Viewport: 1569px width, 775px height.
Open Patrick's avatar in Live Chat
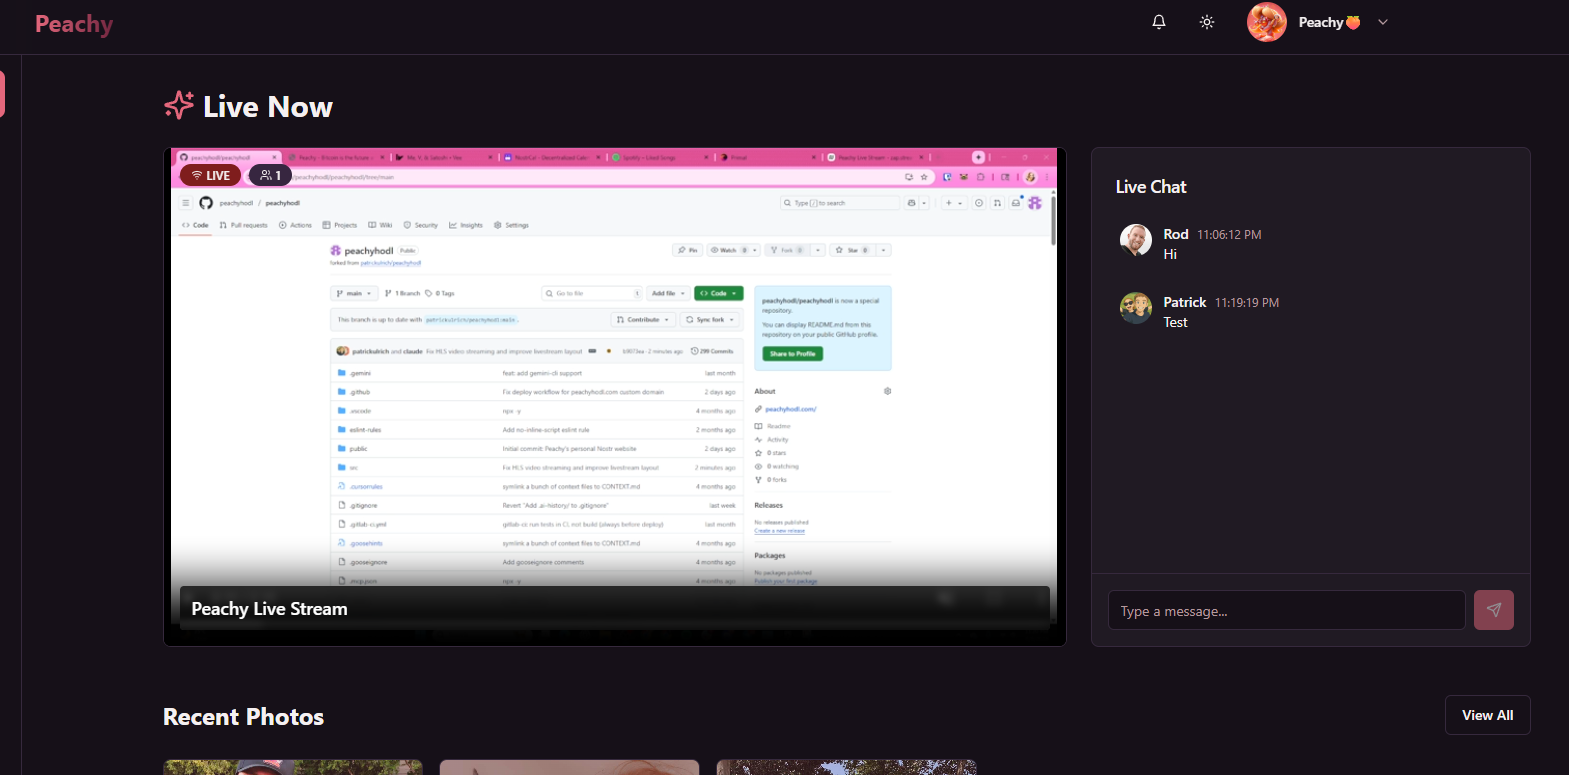pyautogui.click(x=1136, y=308)
